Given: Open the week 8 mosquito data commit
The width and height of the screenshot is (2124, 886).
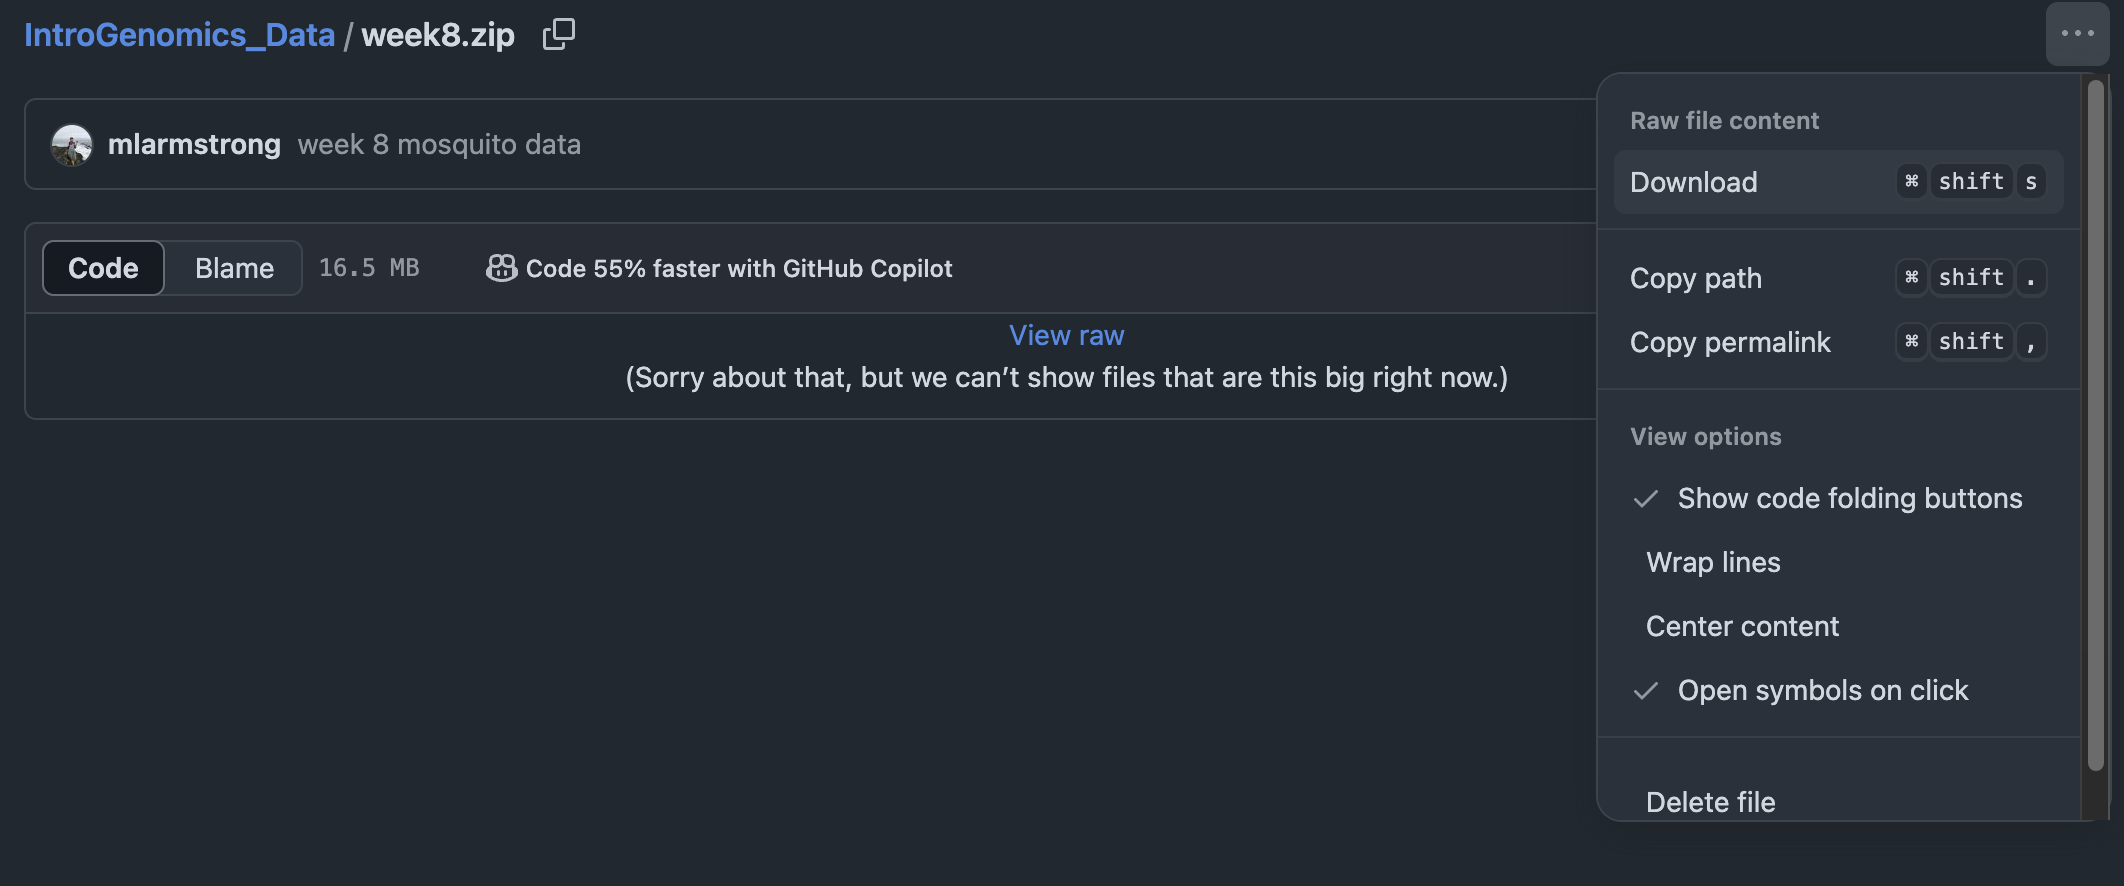Looking at the screenshot, I should point(439,144).
